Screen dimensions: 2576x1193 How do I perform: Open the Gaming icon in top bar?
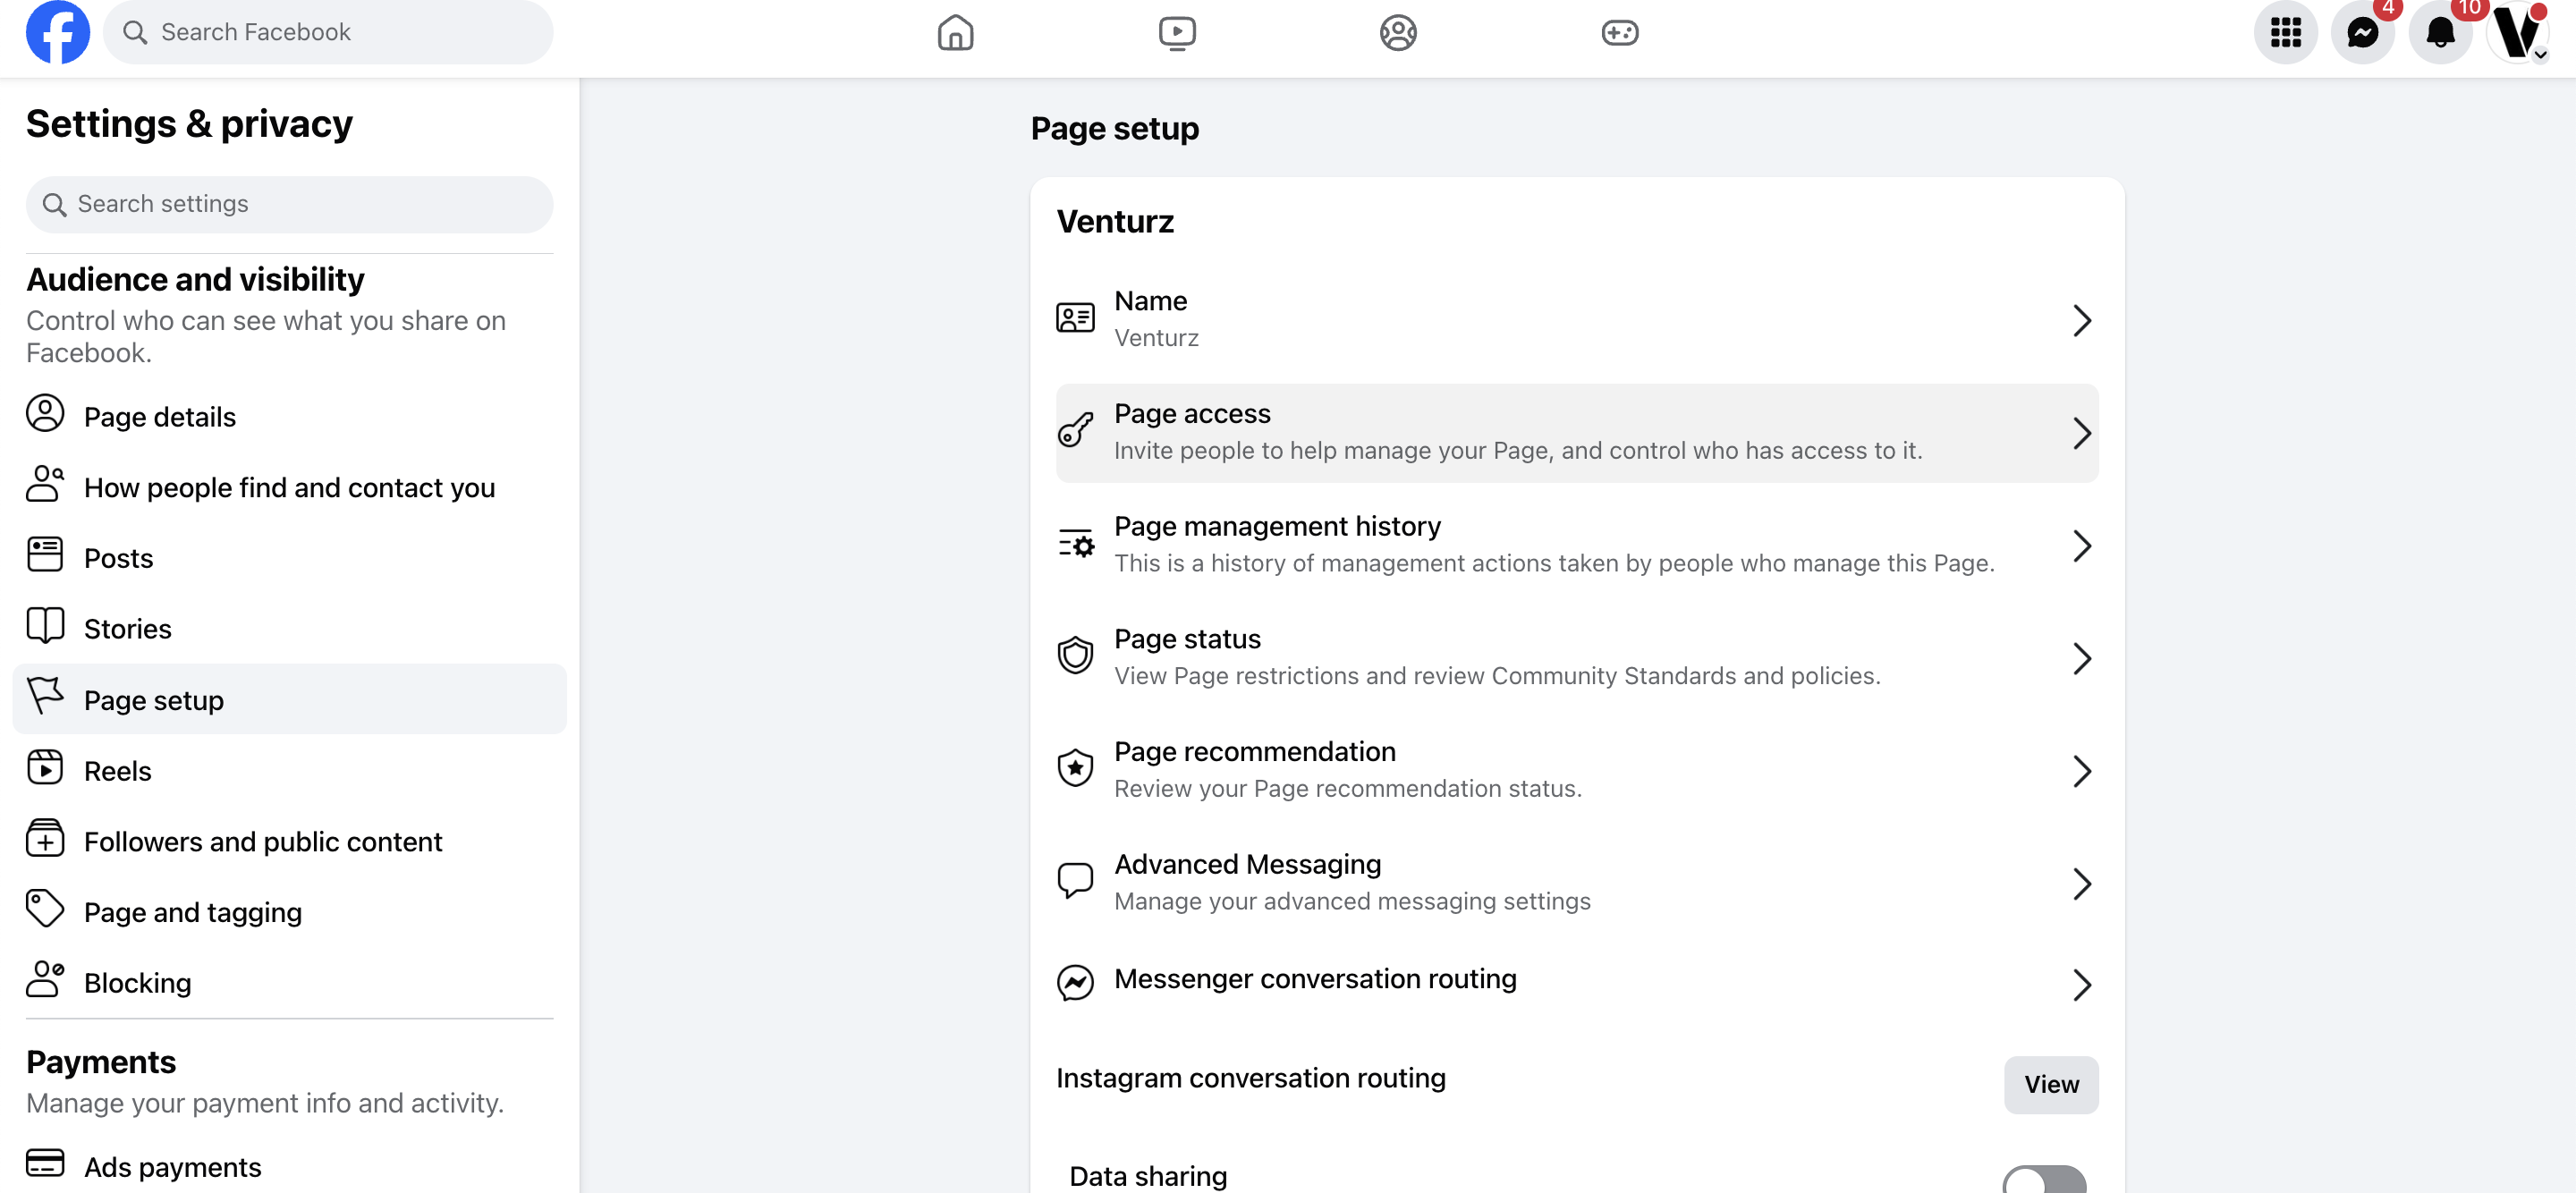(x=1619, y=32)
